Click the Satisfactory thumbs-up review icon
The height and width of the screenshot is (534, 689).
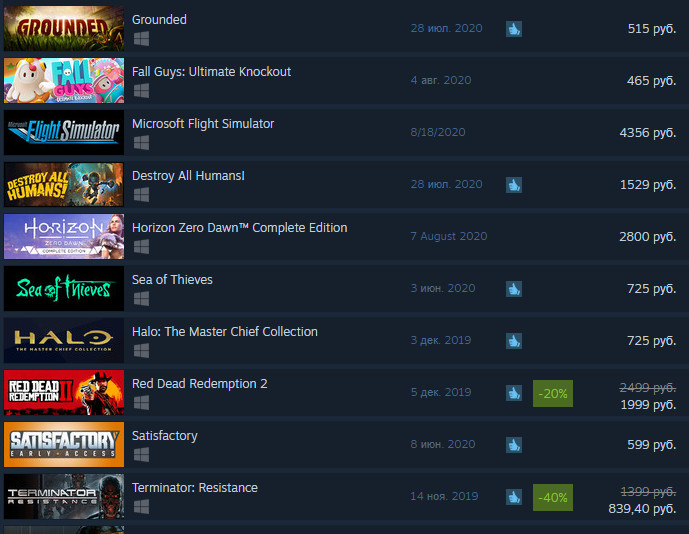click(514, 445)
